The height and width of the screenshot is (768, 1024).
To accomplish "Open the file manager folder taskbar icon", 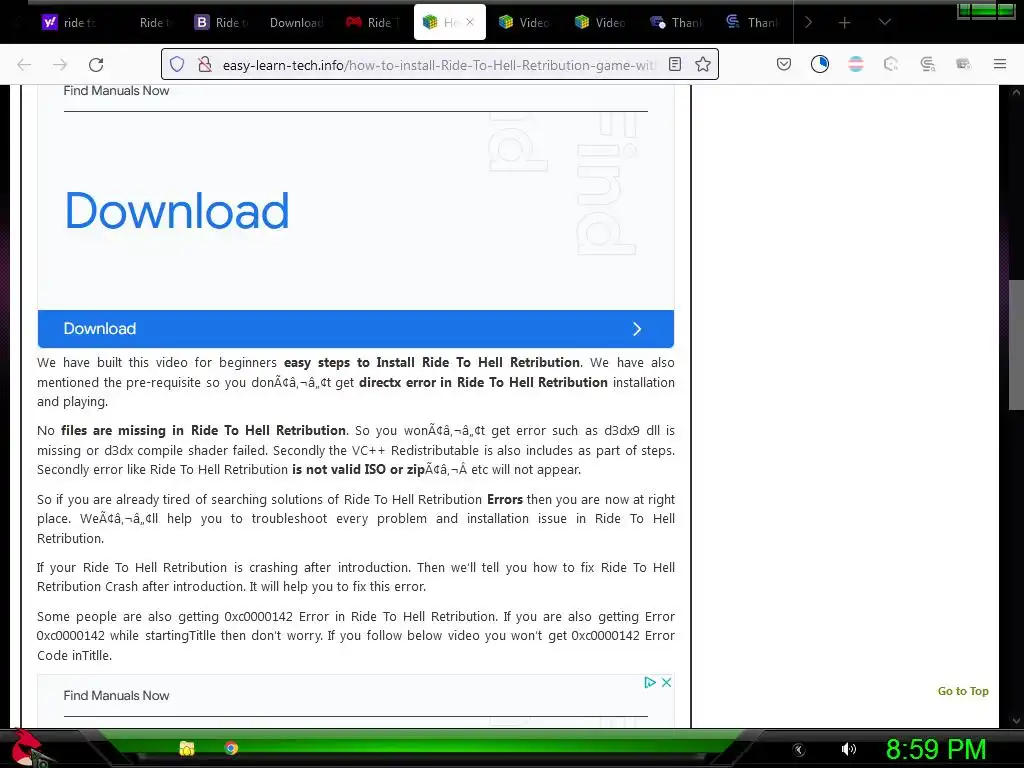I will (187, 748).
